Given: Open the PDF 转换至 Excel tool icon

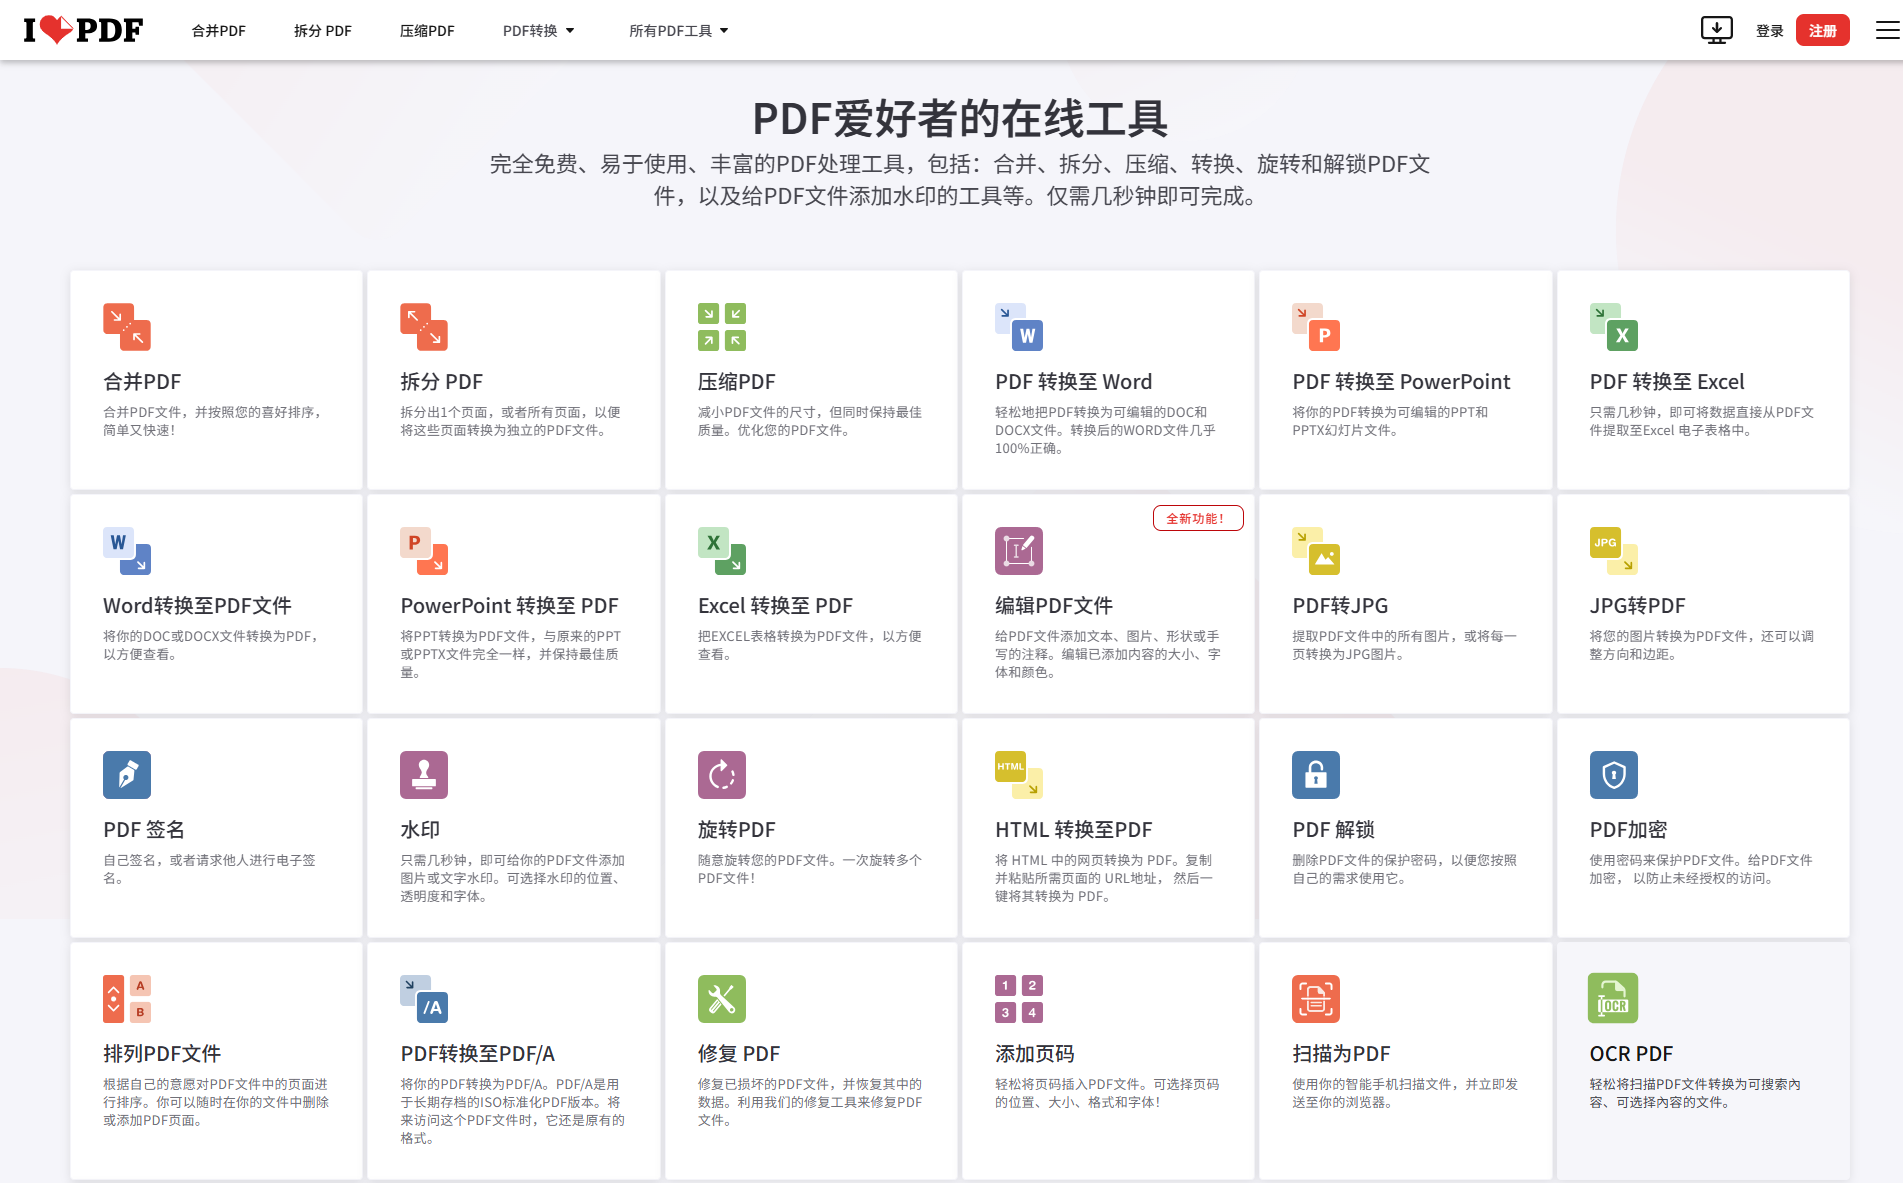Looking at the screenshot, I should [x=1613, y=327].
